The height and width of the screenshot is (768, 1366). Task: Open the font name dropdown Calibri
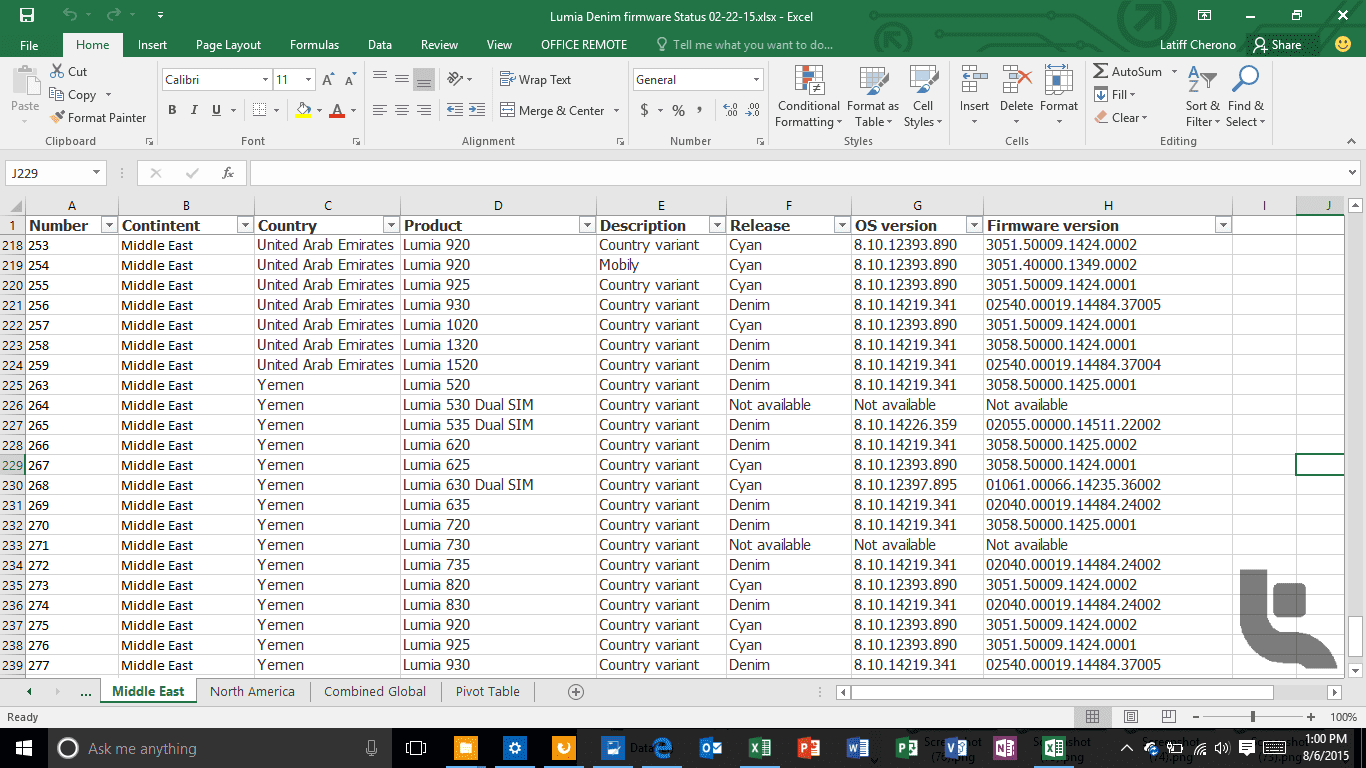(x=265, y=80)
